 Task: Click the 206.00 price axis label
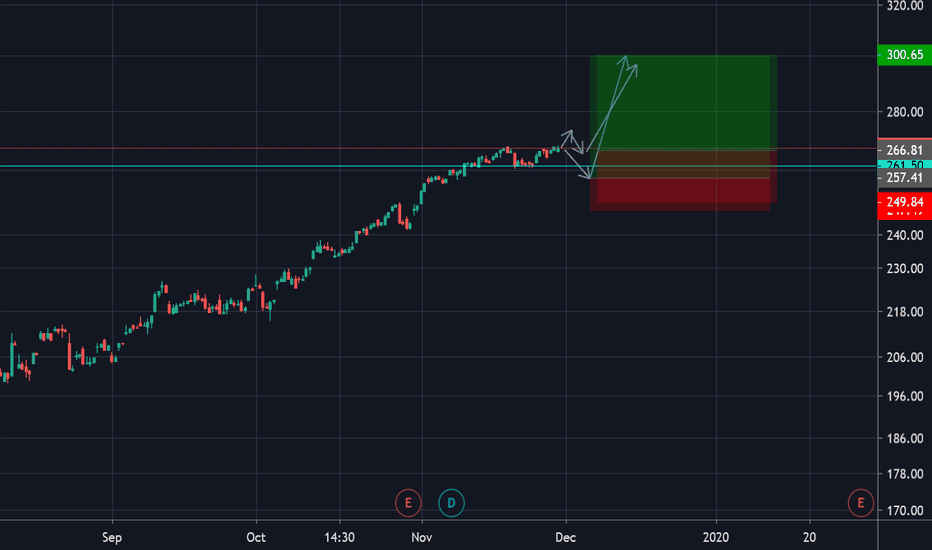pyautogui.click(x=905, y=357)
